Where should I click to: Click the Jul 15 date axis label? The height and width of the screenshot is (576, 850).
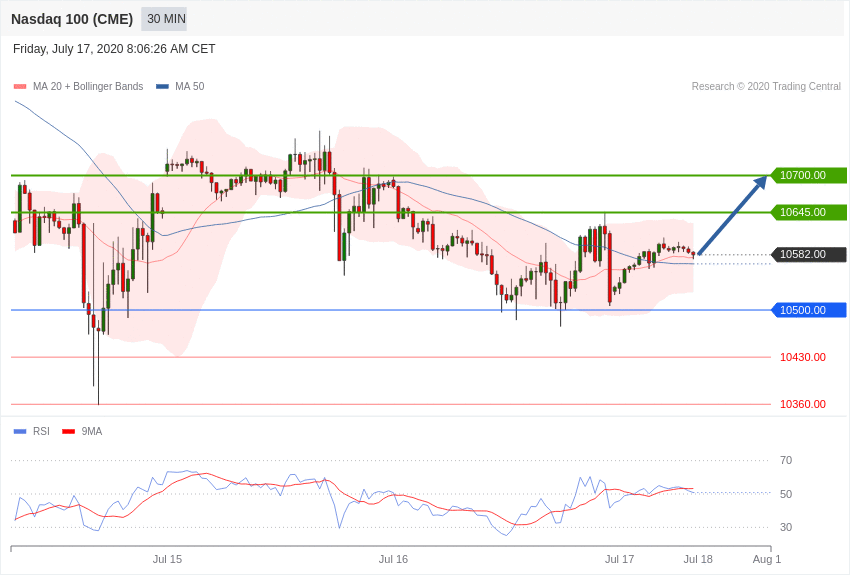(168, 559)
